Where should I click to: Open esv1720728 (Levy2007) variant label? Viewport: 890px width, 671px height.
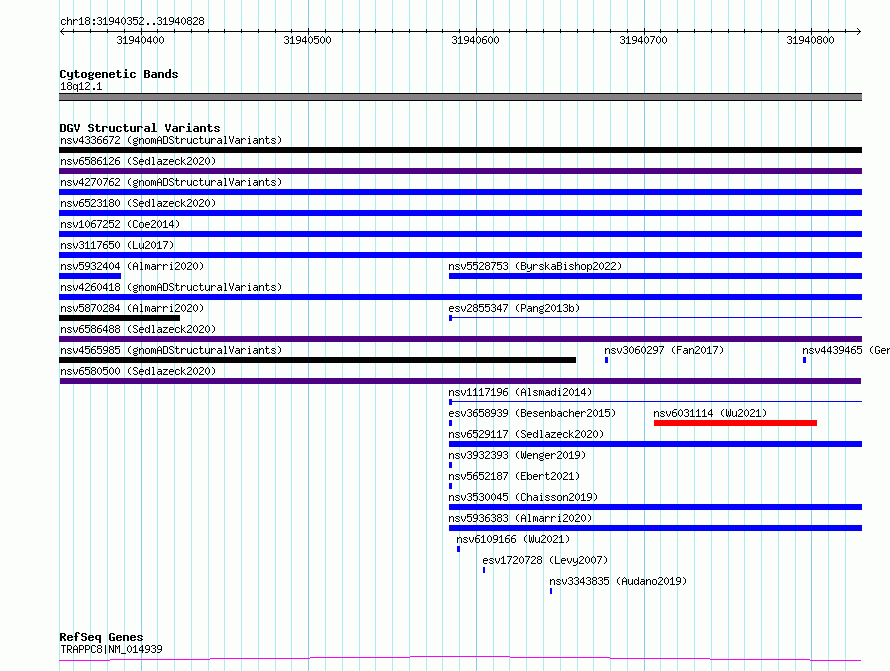(x=545, y=560)
